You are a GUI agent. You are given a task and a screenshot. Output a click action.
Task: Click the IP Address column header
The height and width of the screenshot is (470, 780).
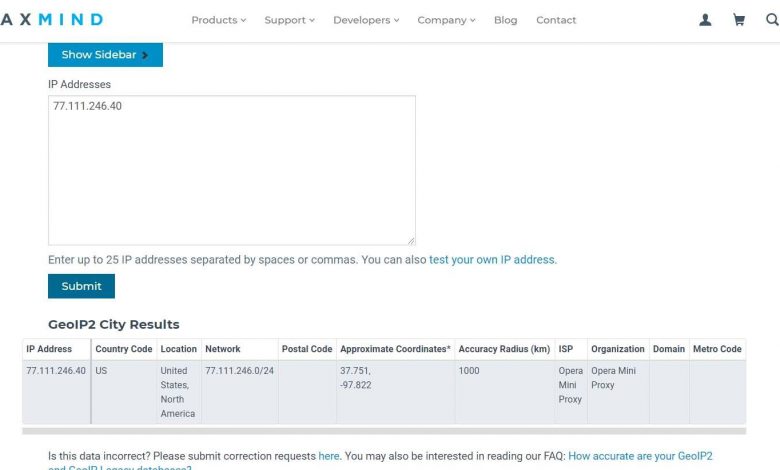point(49,349)
